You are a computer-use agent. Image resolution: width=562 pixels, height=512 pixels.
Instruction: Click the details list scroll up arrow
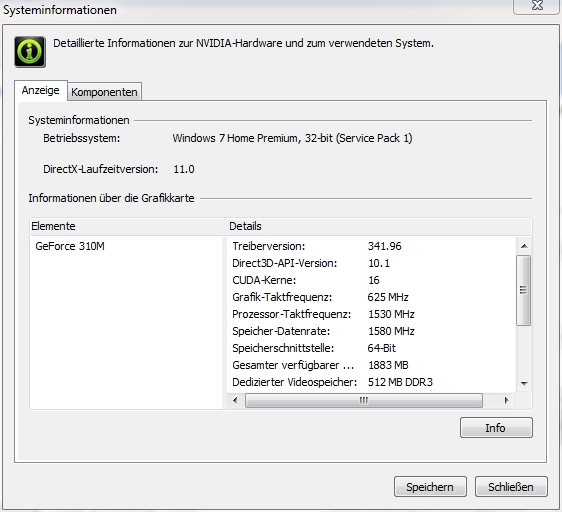point(524,246)
